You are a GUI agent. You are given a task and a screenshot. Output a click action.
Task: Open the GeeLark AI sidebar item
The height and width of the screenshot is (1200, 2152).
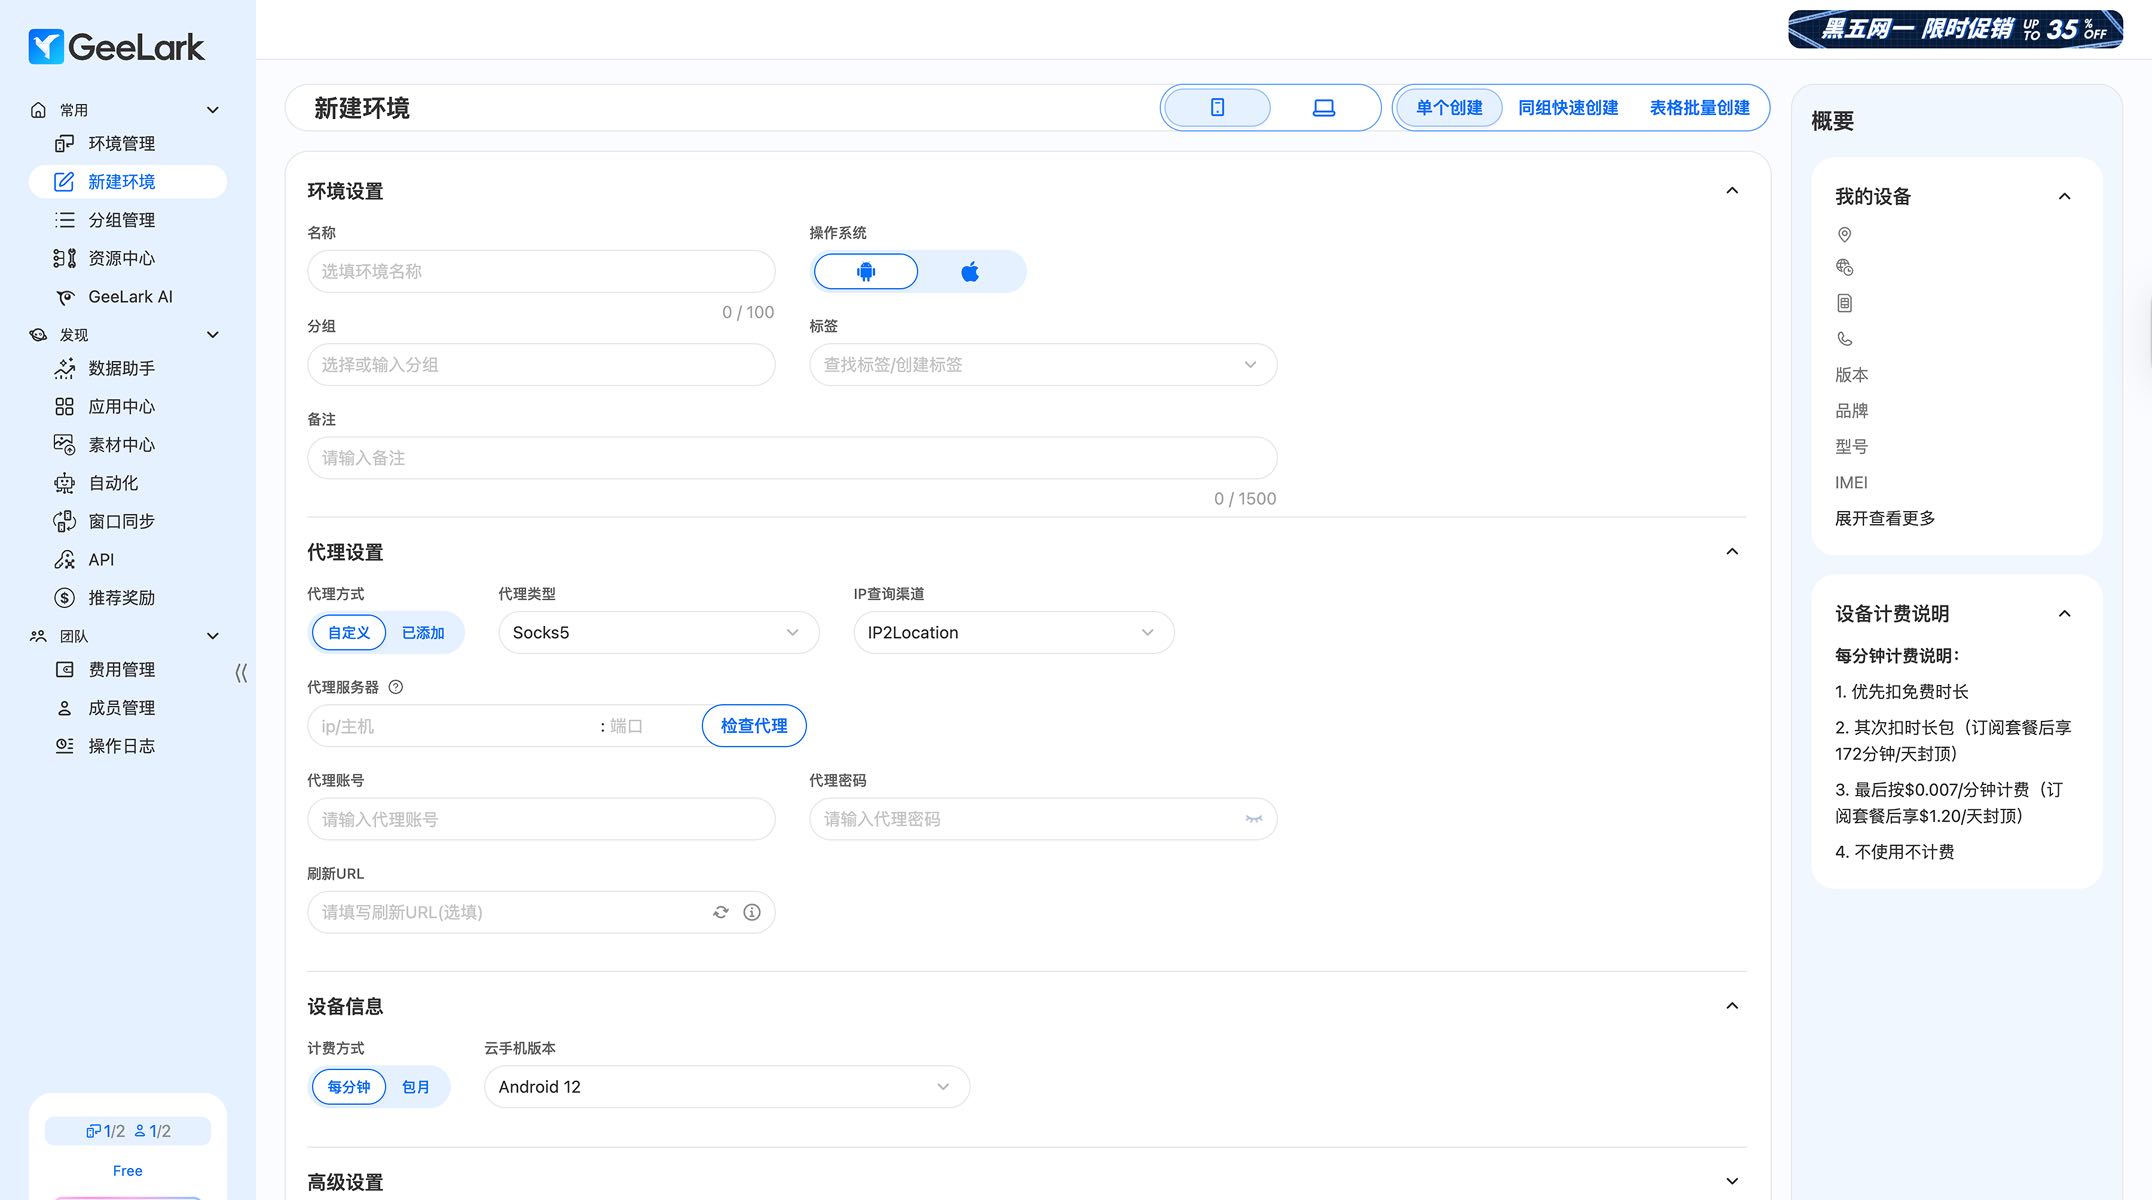pyautogui.click(x=130, y=297)
